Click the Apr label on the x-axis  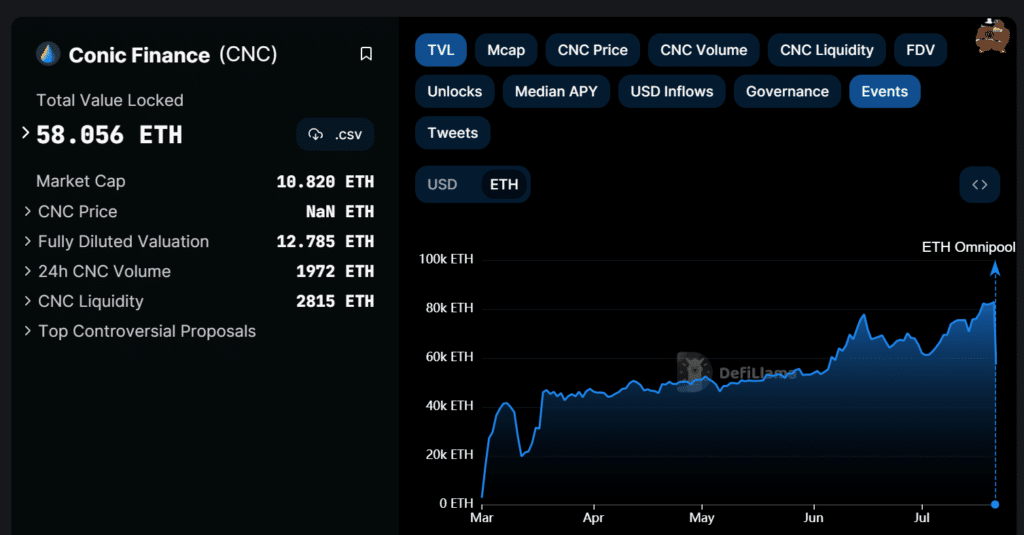coord(593,518)
